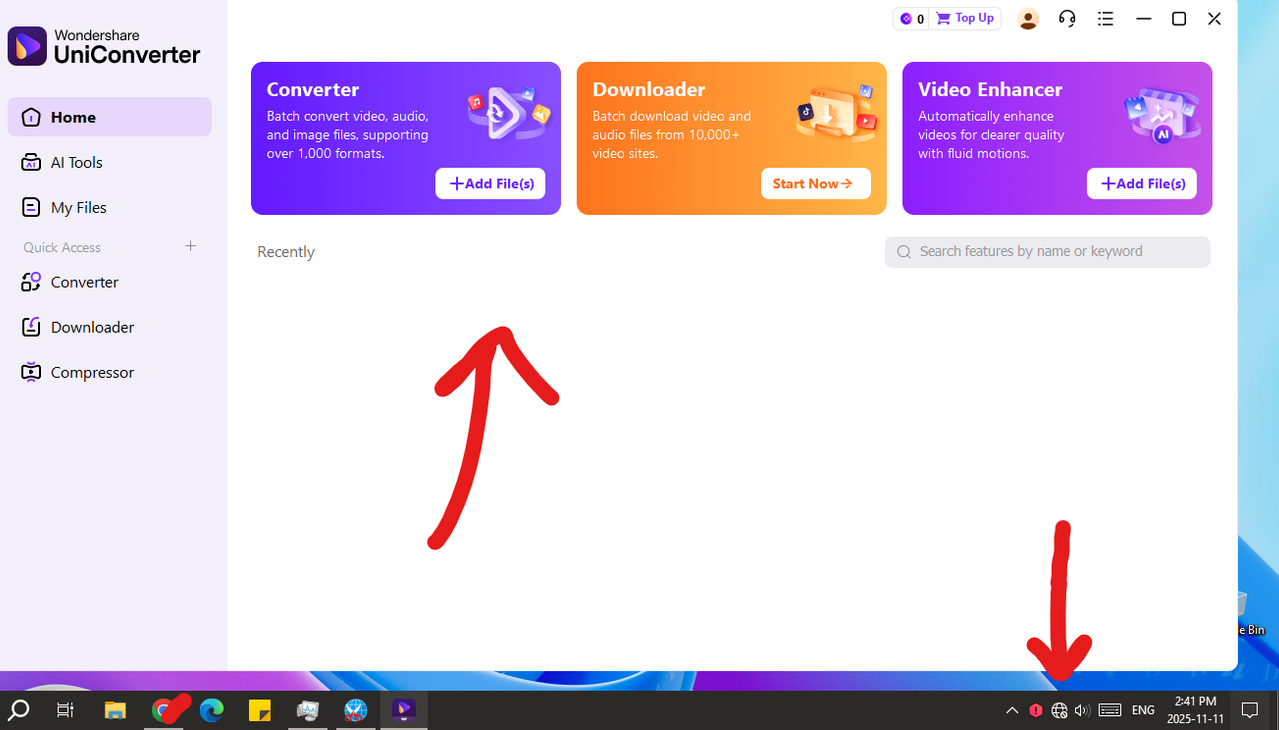This screenshot has width=1279, height=730.
Task: Open the volume control in the tray
Action: point(1082,710)
